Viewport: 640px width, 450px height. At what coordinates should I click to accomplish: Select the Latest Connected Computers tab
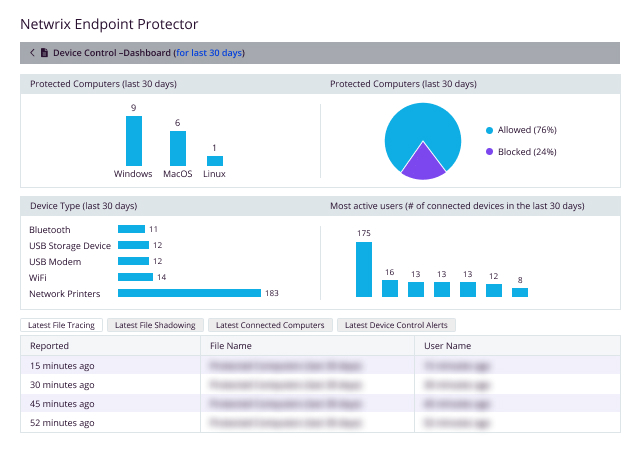tap(269, 325)
